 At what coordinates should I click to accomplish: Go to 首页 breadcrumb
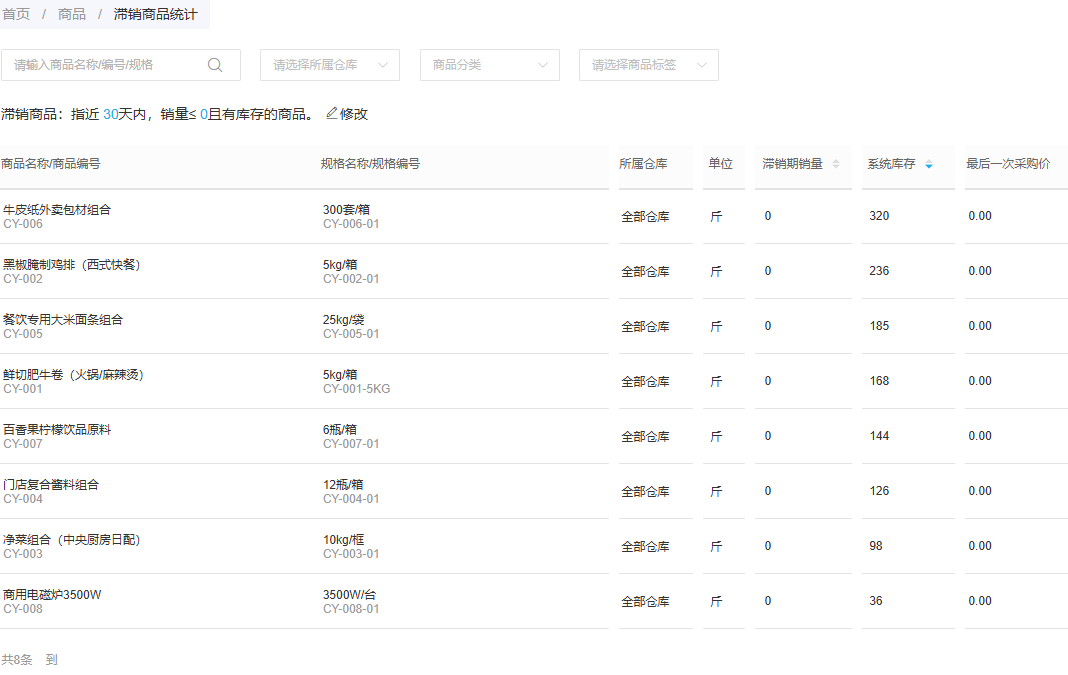(16, 14)
